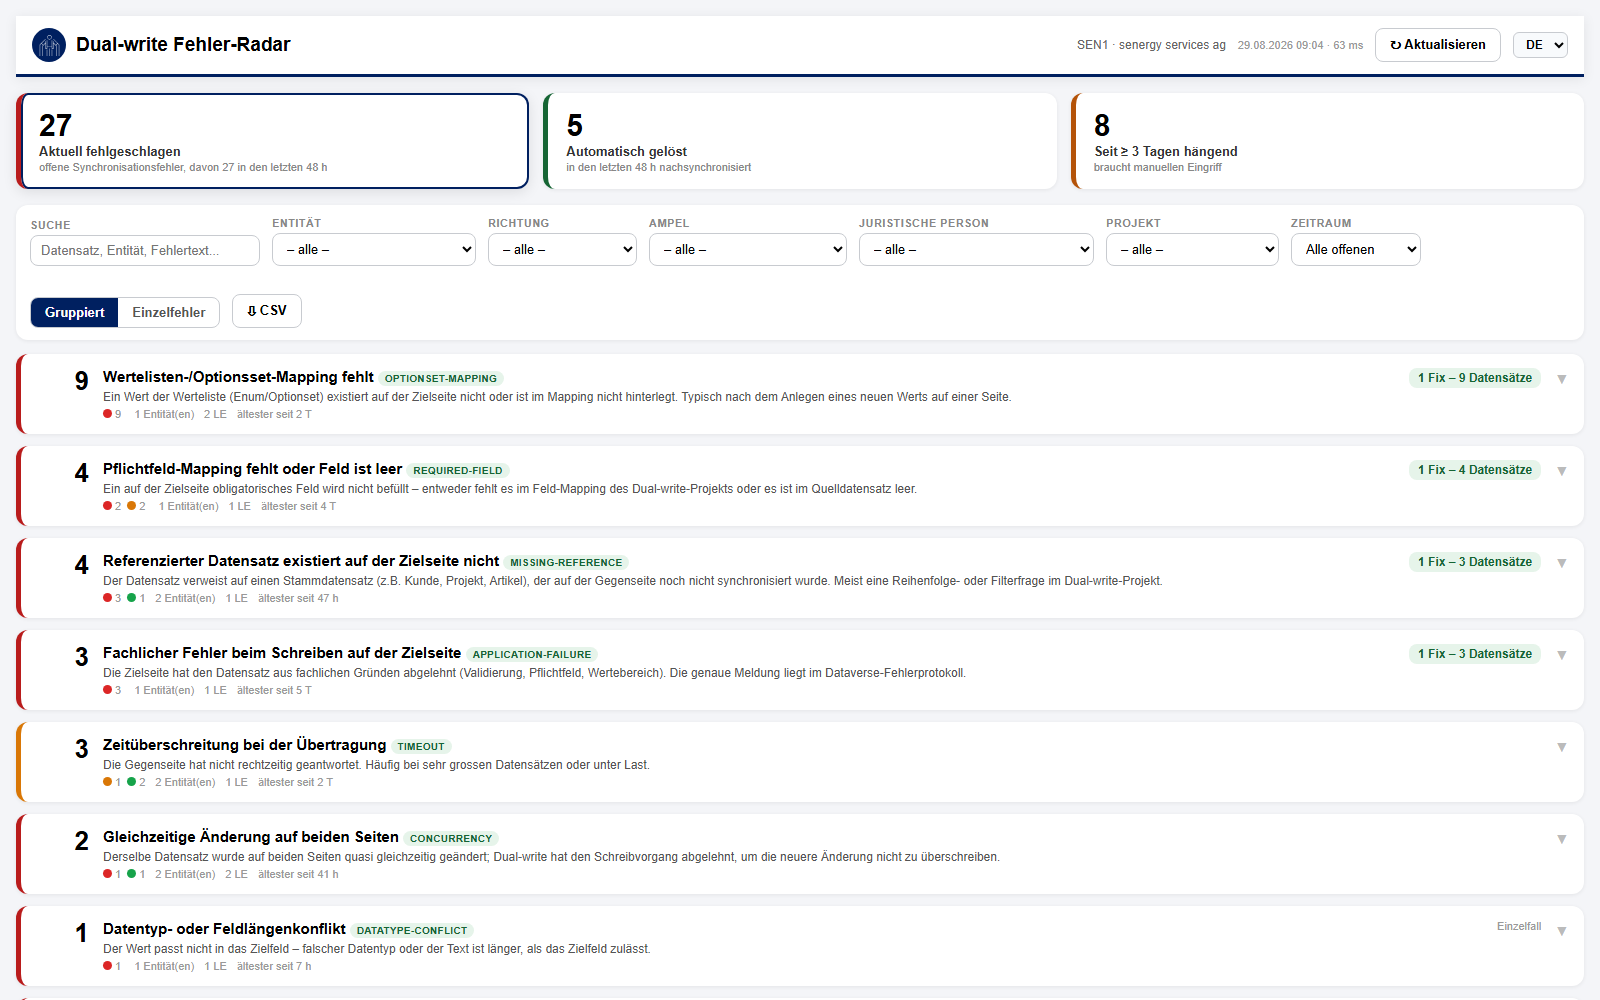Screen dimensions: 1600x1000
Task: Download the CSV export
Action: 267,311
